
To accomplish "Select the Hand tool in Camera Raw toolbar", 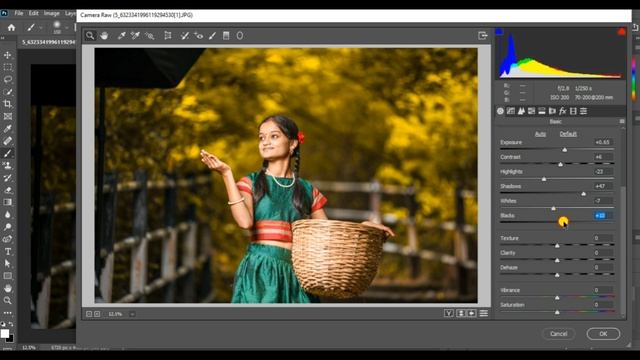I will (104, 36).
